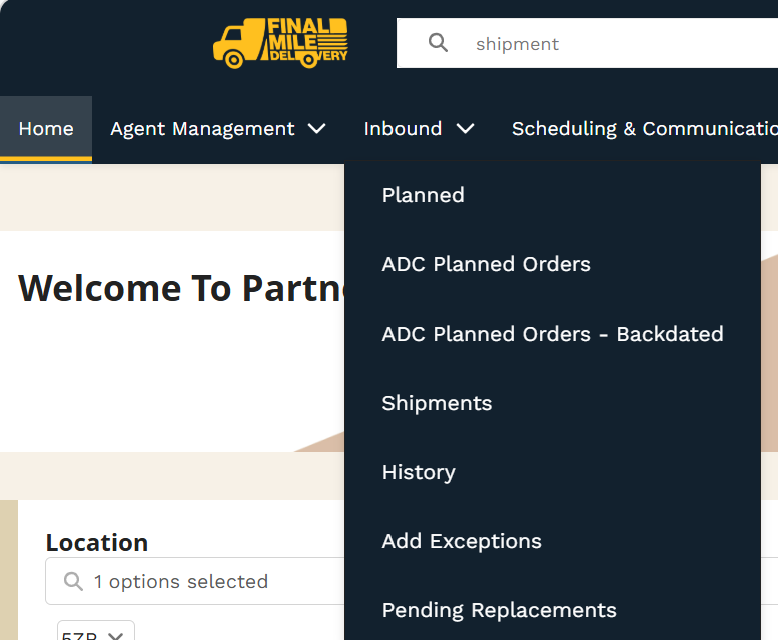The width and height of the screenshot is (778, 640).
Task: Open the Home tab
Action: [x=46, y=129]
